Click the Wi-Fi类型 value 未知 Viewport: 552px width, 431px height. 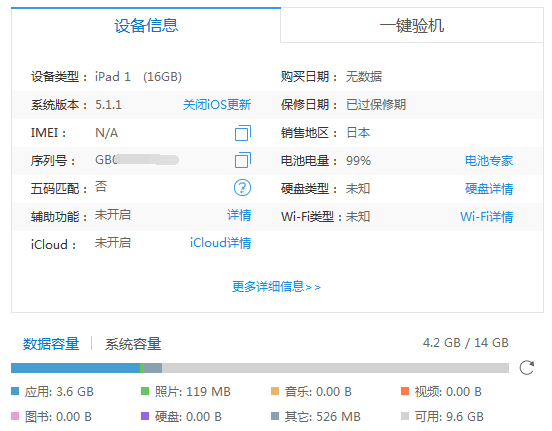(358, 217)
